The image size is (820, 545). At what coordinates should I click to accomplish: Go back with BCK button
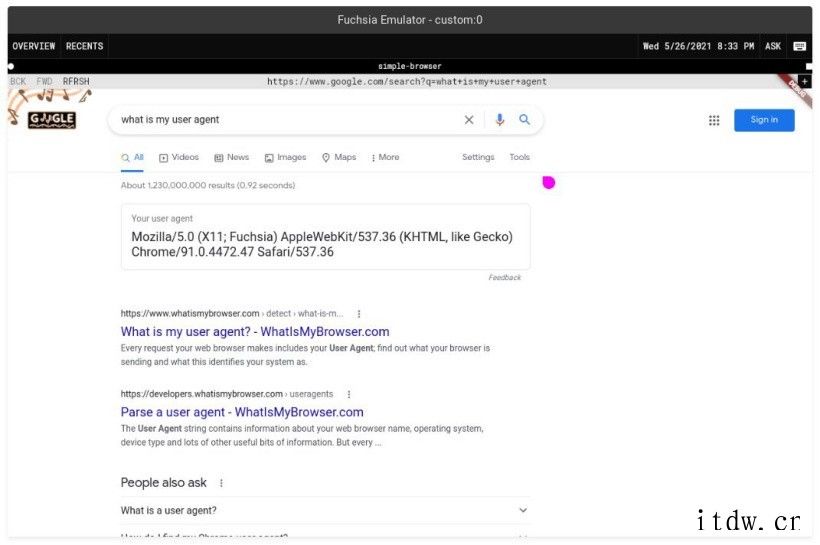[x=18, y=82]
